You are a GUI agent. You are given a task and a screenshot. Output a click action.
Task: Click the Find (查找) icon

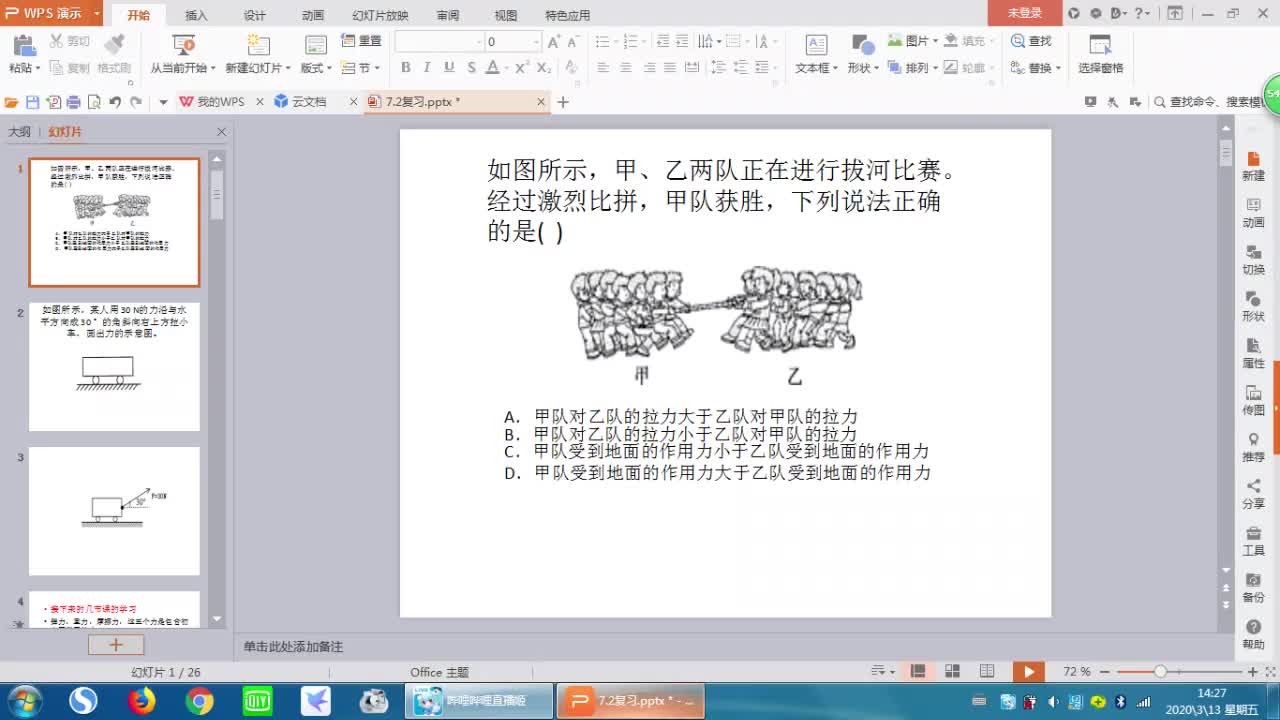[1018, 41]
